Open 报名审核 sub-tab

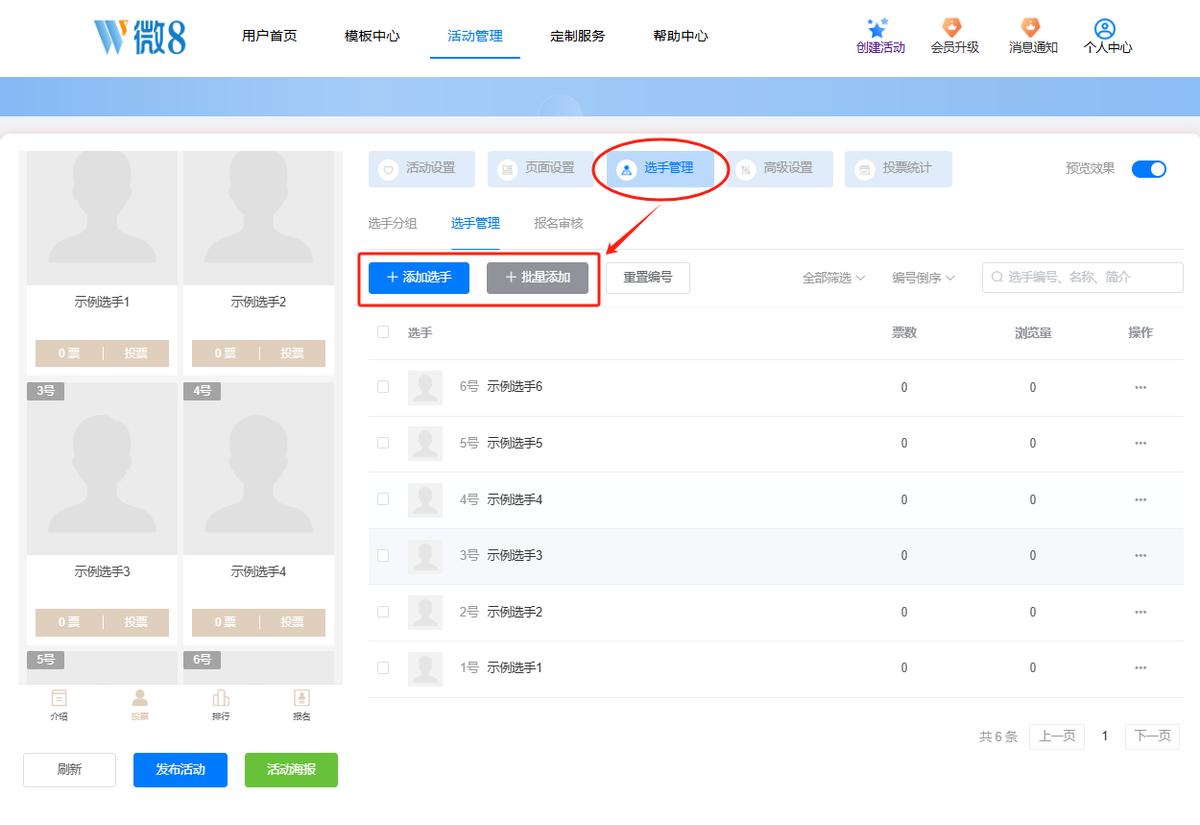558,224
